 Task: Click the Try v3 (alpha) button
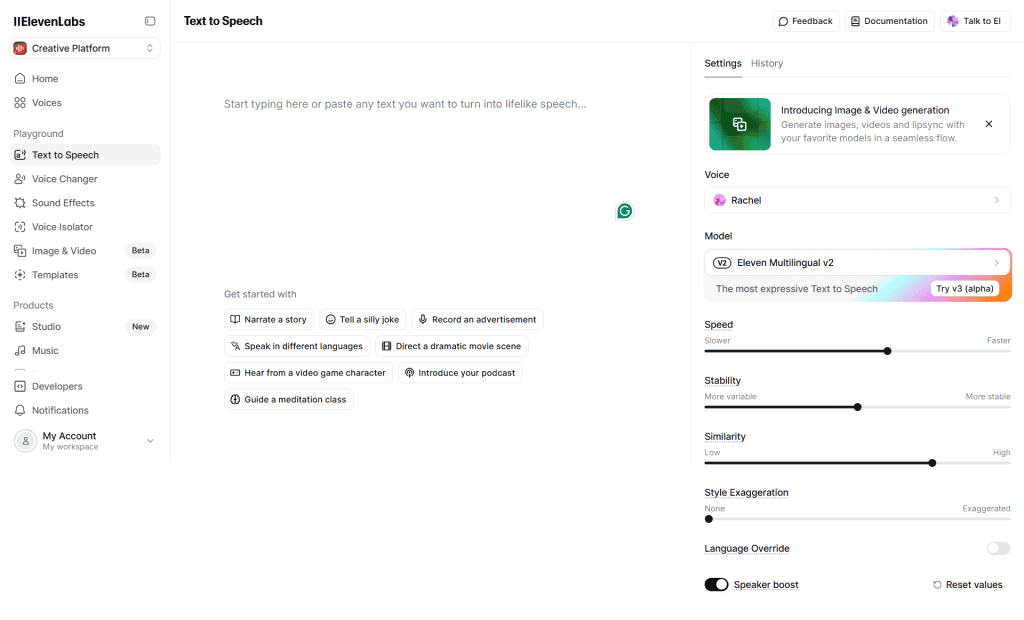[964, 288]
